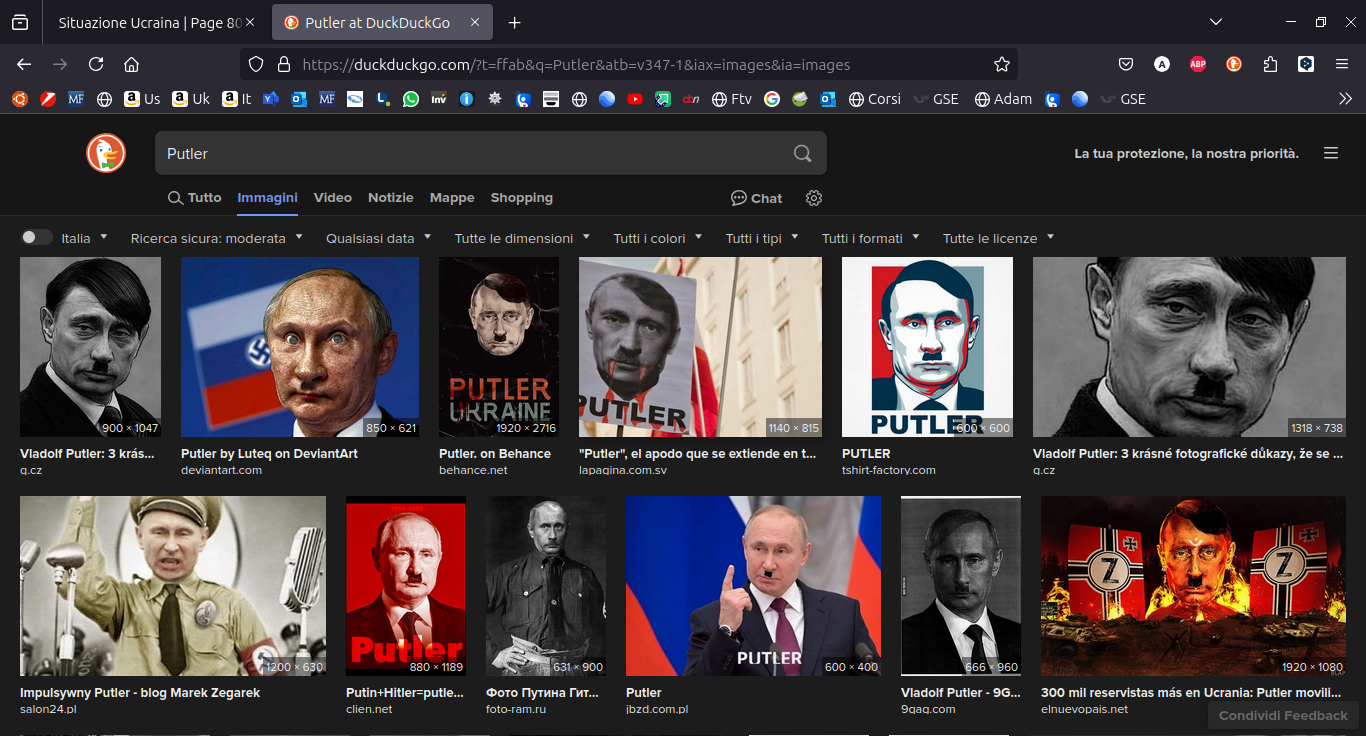
Task: Open the DuckDuckGo page side menu
Action: 1330,153
